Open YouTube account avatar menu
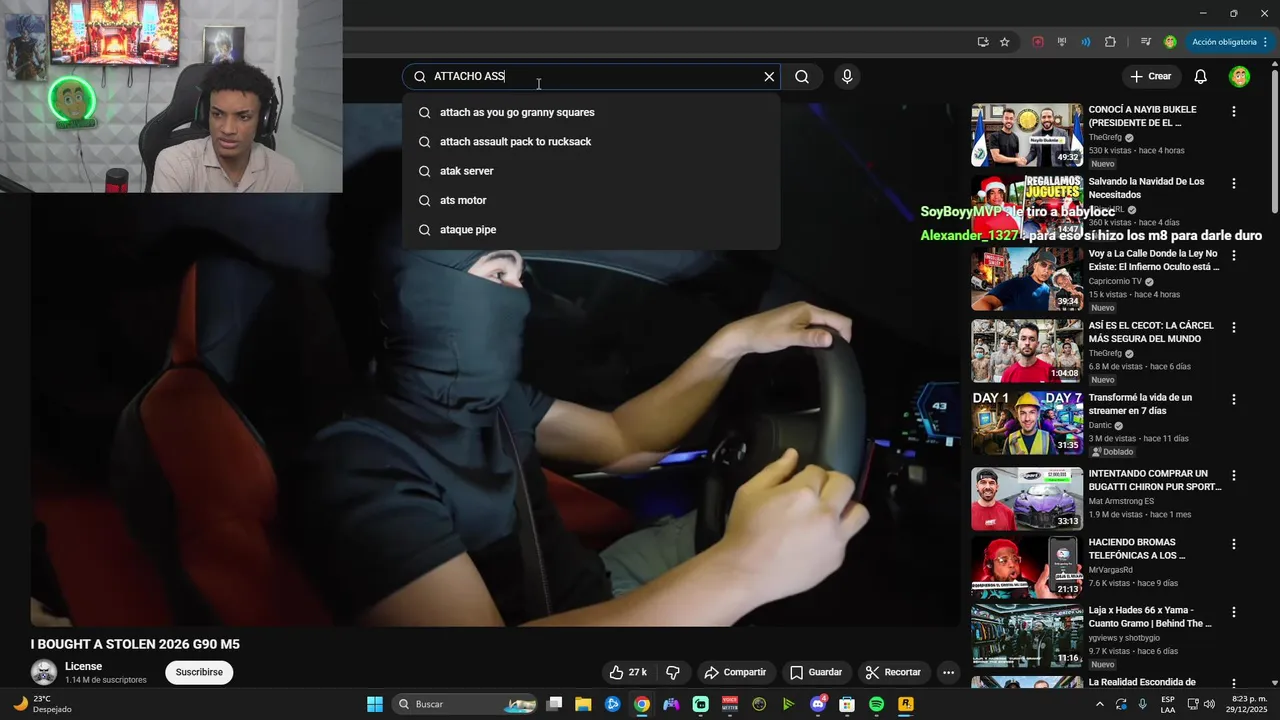The height and width of the screenshot is (720, 1280). pyautogui.click(x=1239, y=77)
